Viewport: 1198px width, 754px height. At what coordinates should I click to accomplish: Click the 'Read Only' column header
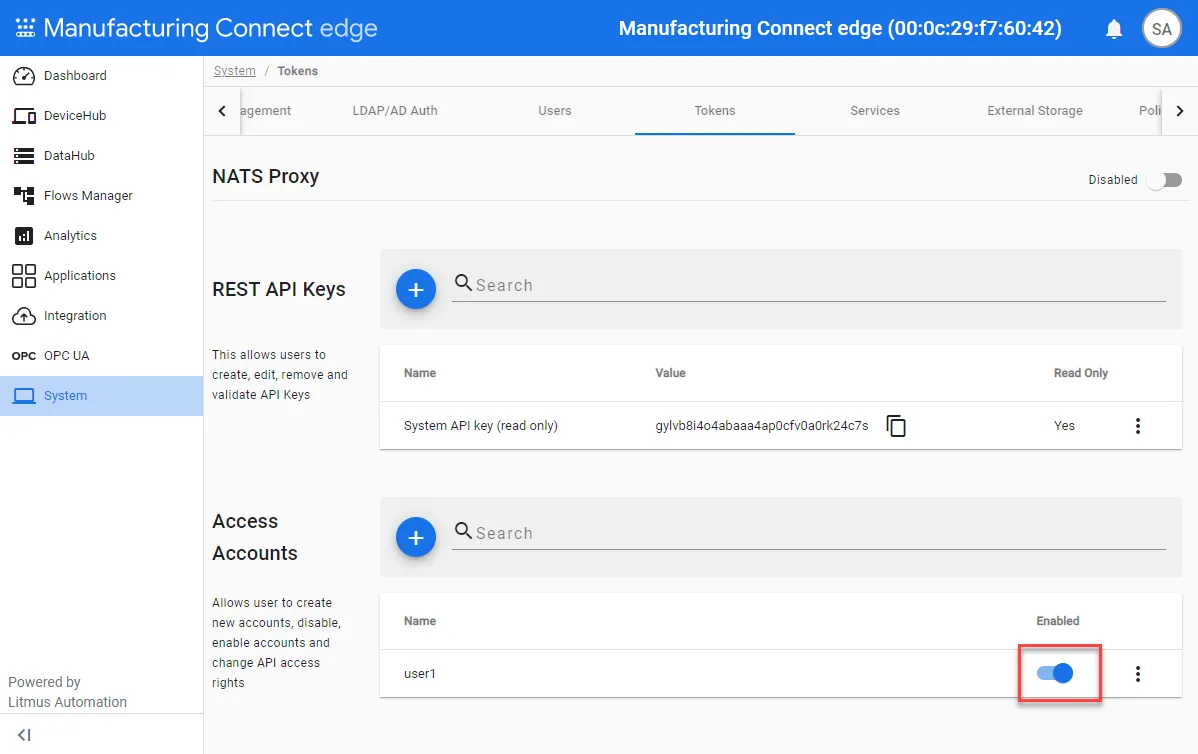click(1080, 373)
